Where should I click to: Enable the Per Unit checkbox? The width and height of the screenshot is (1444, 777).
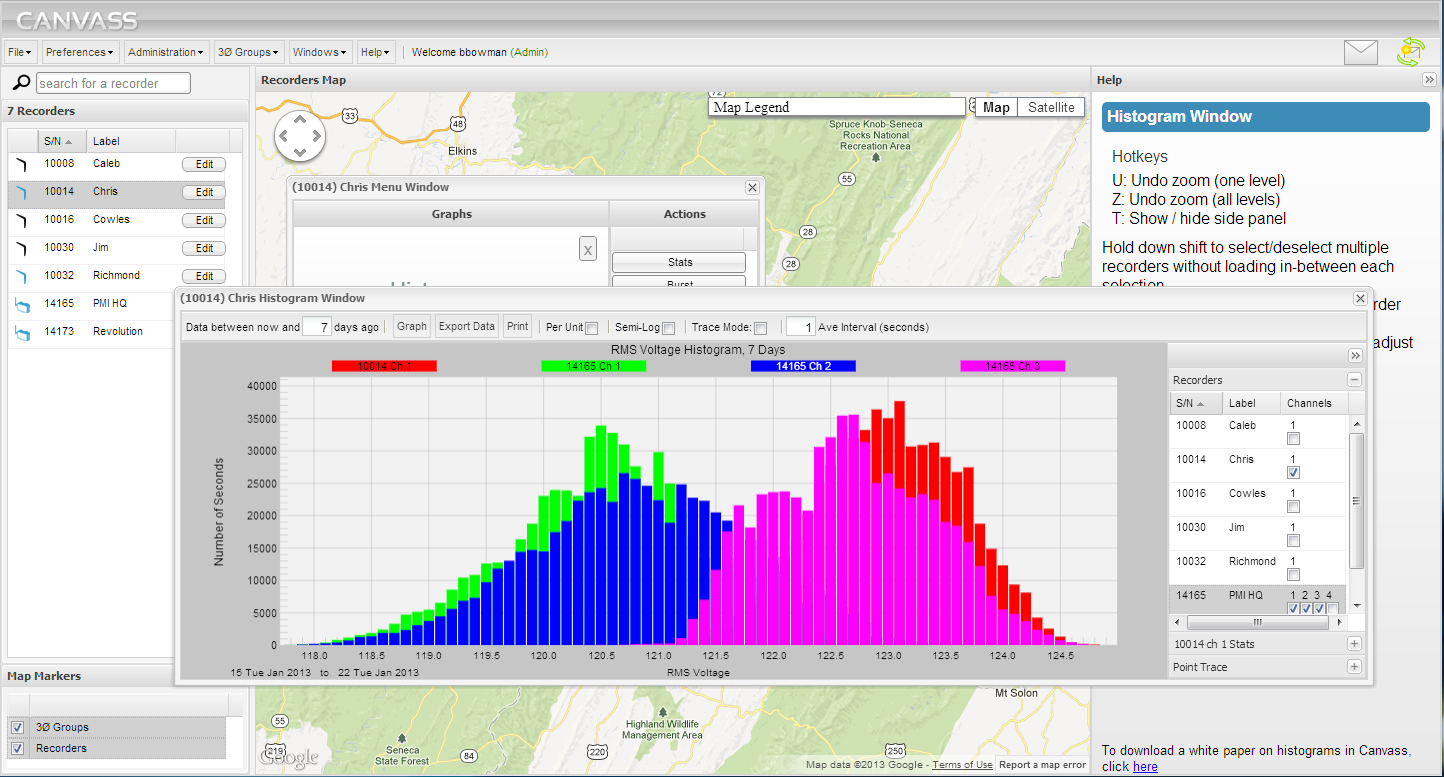point(590,326)
